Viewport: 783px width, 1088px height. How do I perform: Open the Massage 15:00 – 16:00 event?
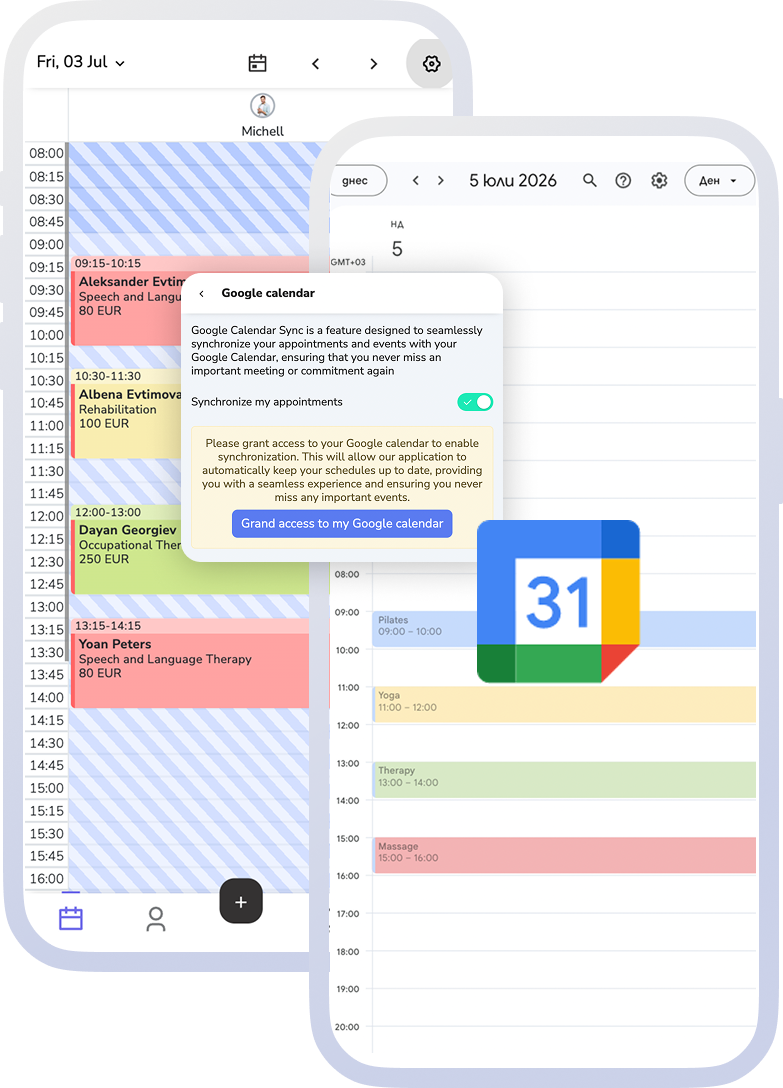(x=564, y=855)
